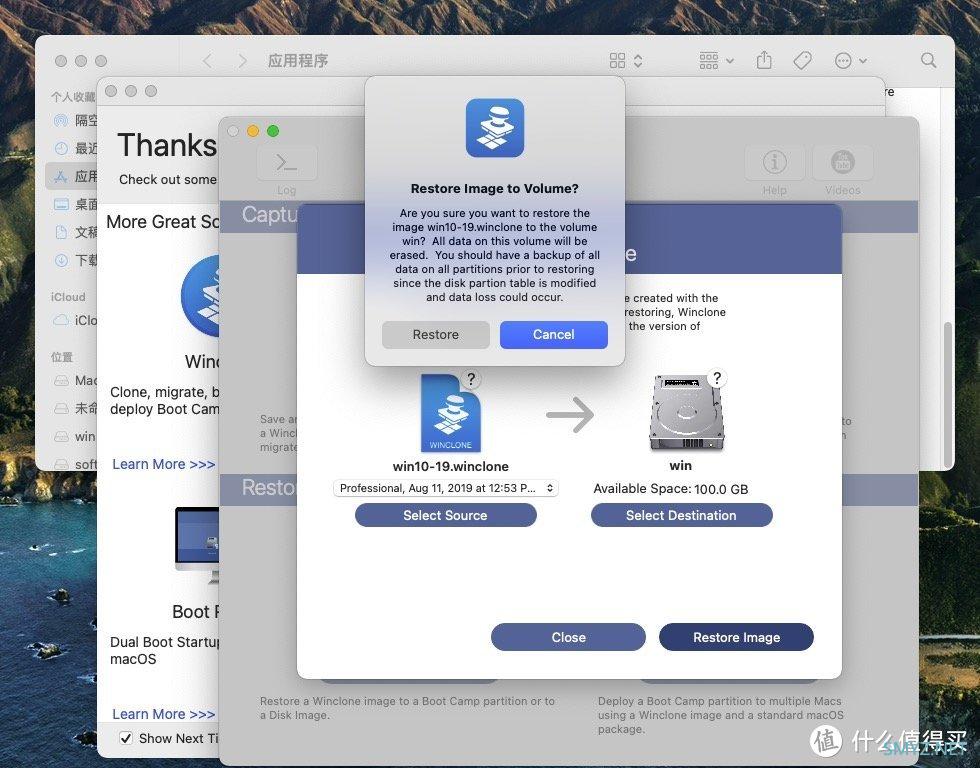Click the Select Destination button
The image size is (980, 768).
(x=681, y=516)
